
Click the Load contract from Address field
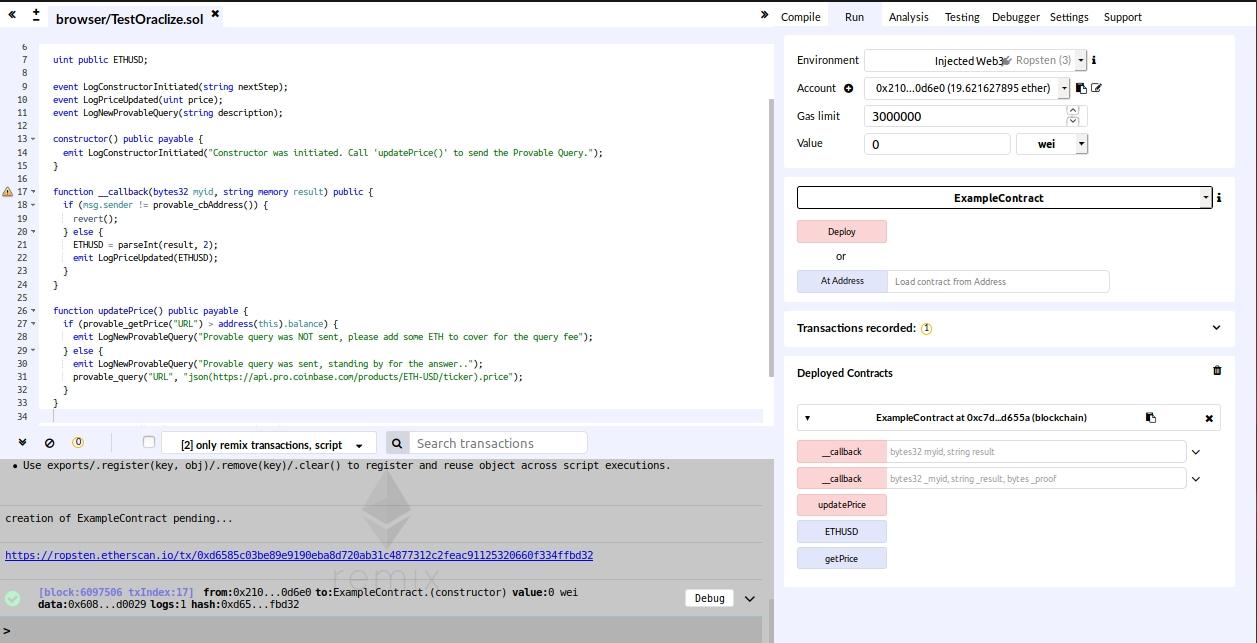[998, 281]
